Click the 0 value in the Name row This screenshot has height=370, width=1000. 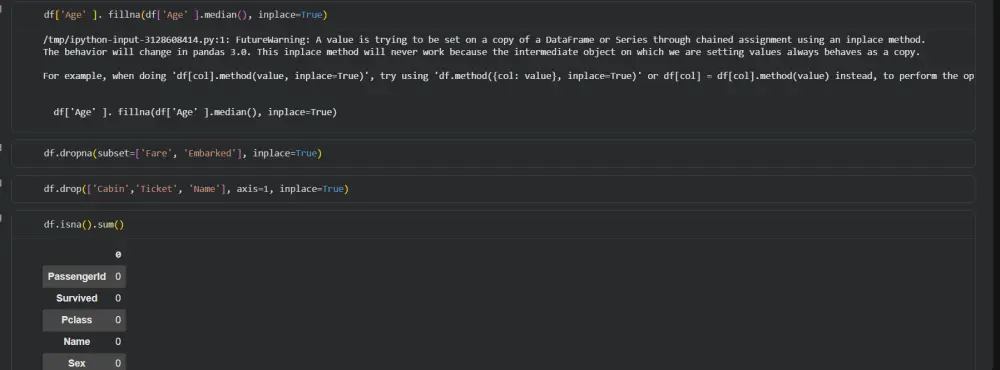(x=118, y=342)
